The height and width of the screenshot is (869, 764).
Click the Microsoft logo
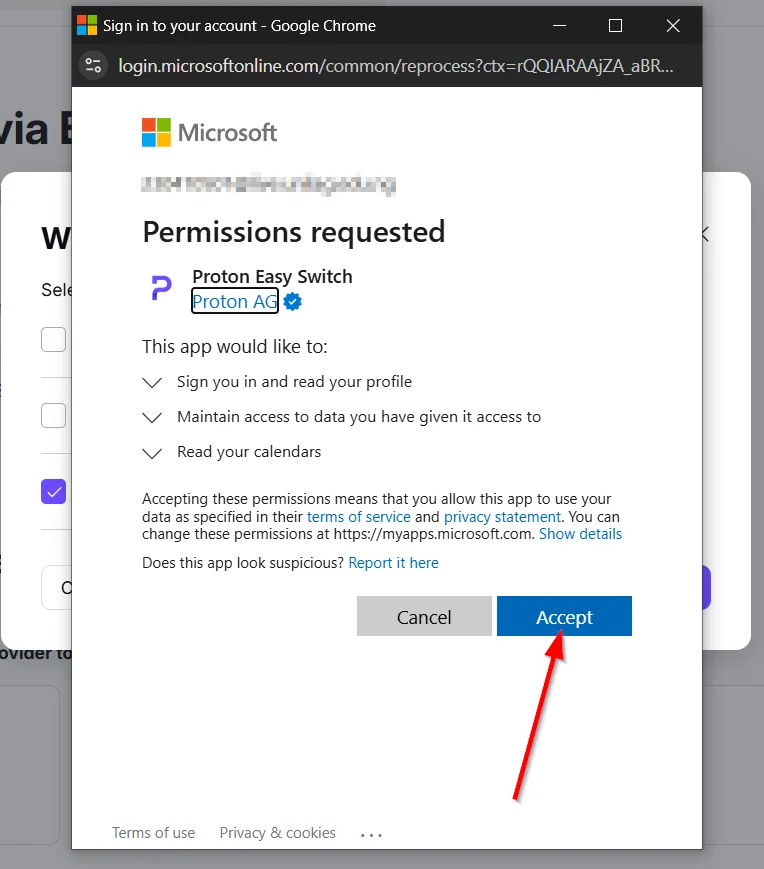pos(209,132)
